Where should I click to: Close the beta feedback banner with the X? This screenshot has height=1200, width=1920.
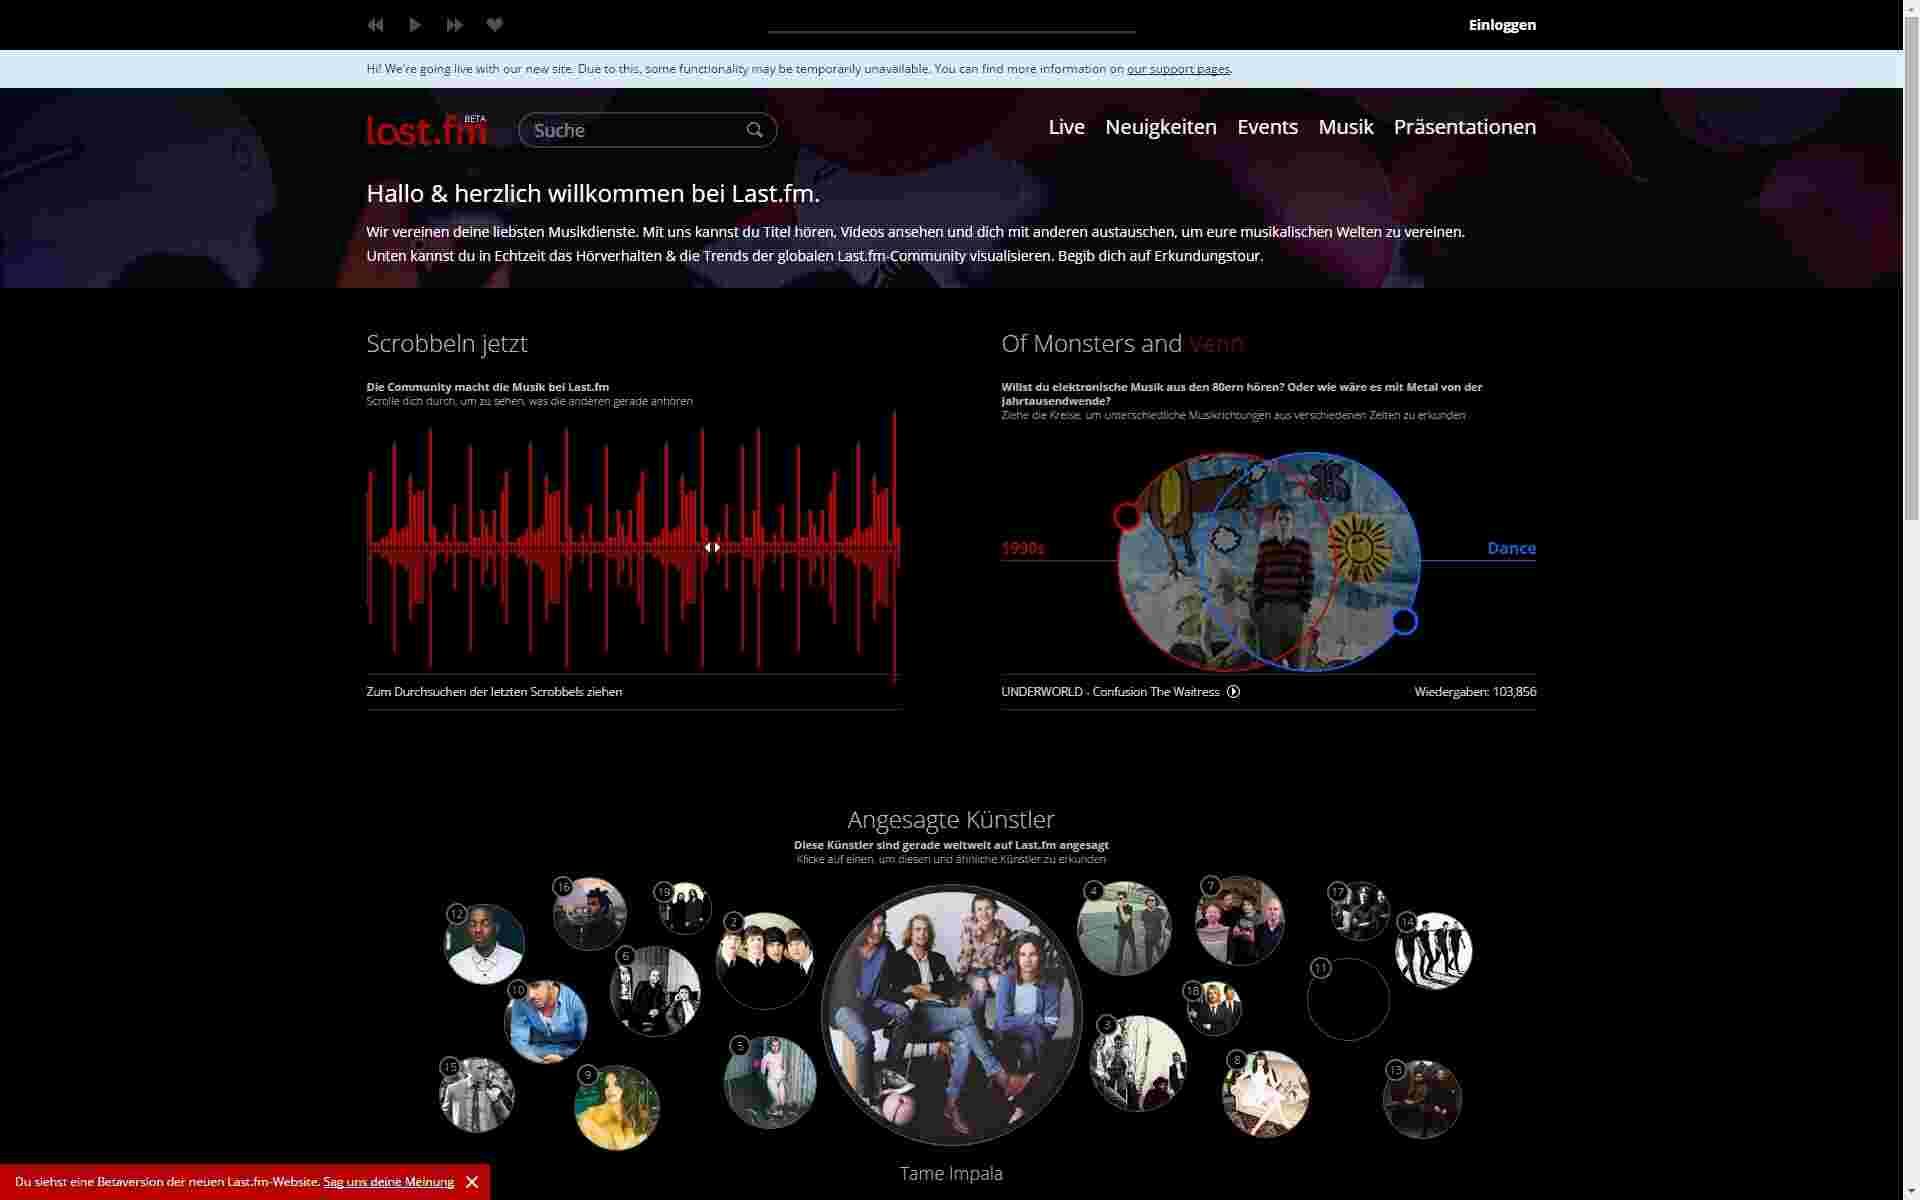473,1182
